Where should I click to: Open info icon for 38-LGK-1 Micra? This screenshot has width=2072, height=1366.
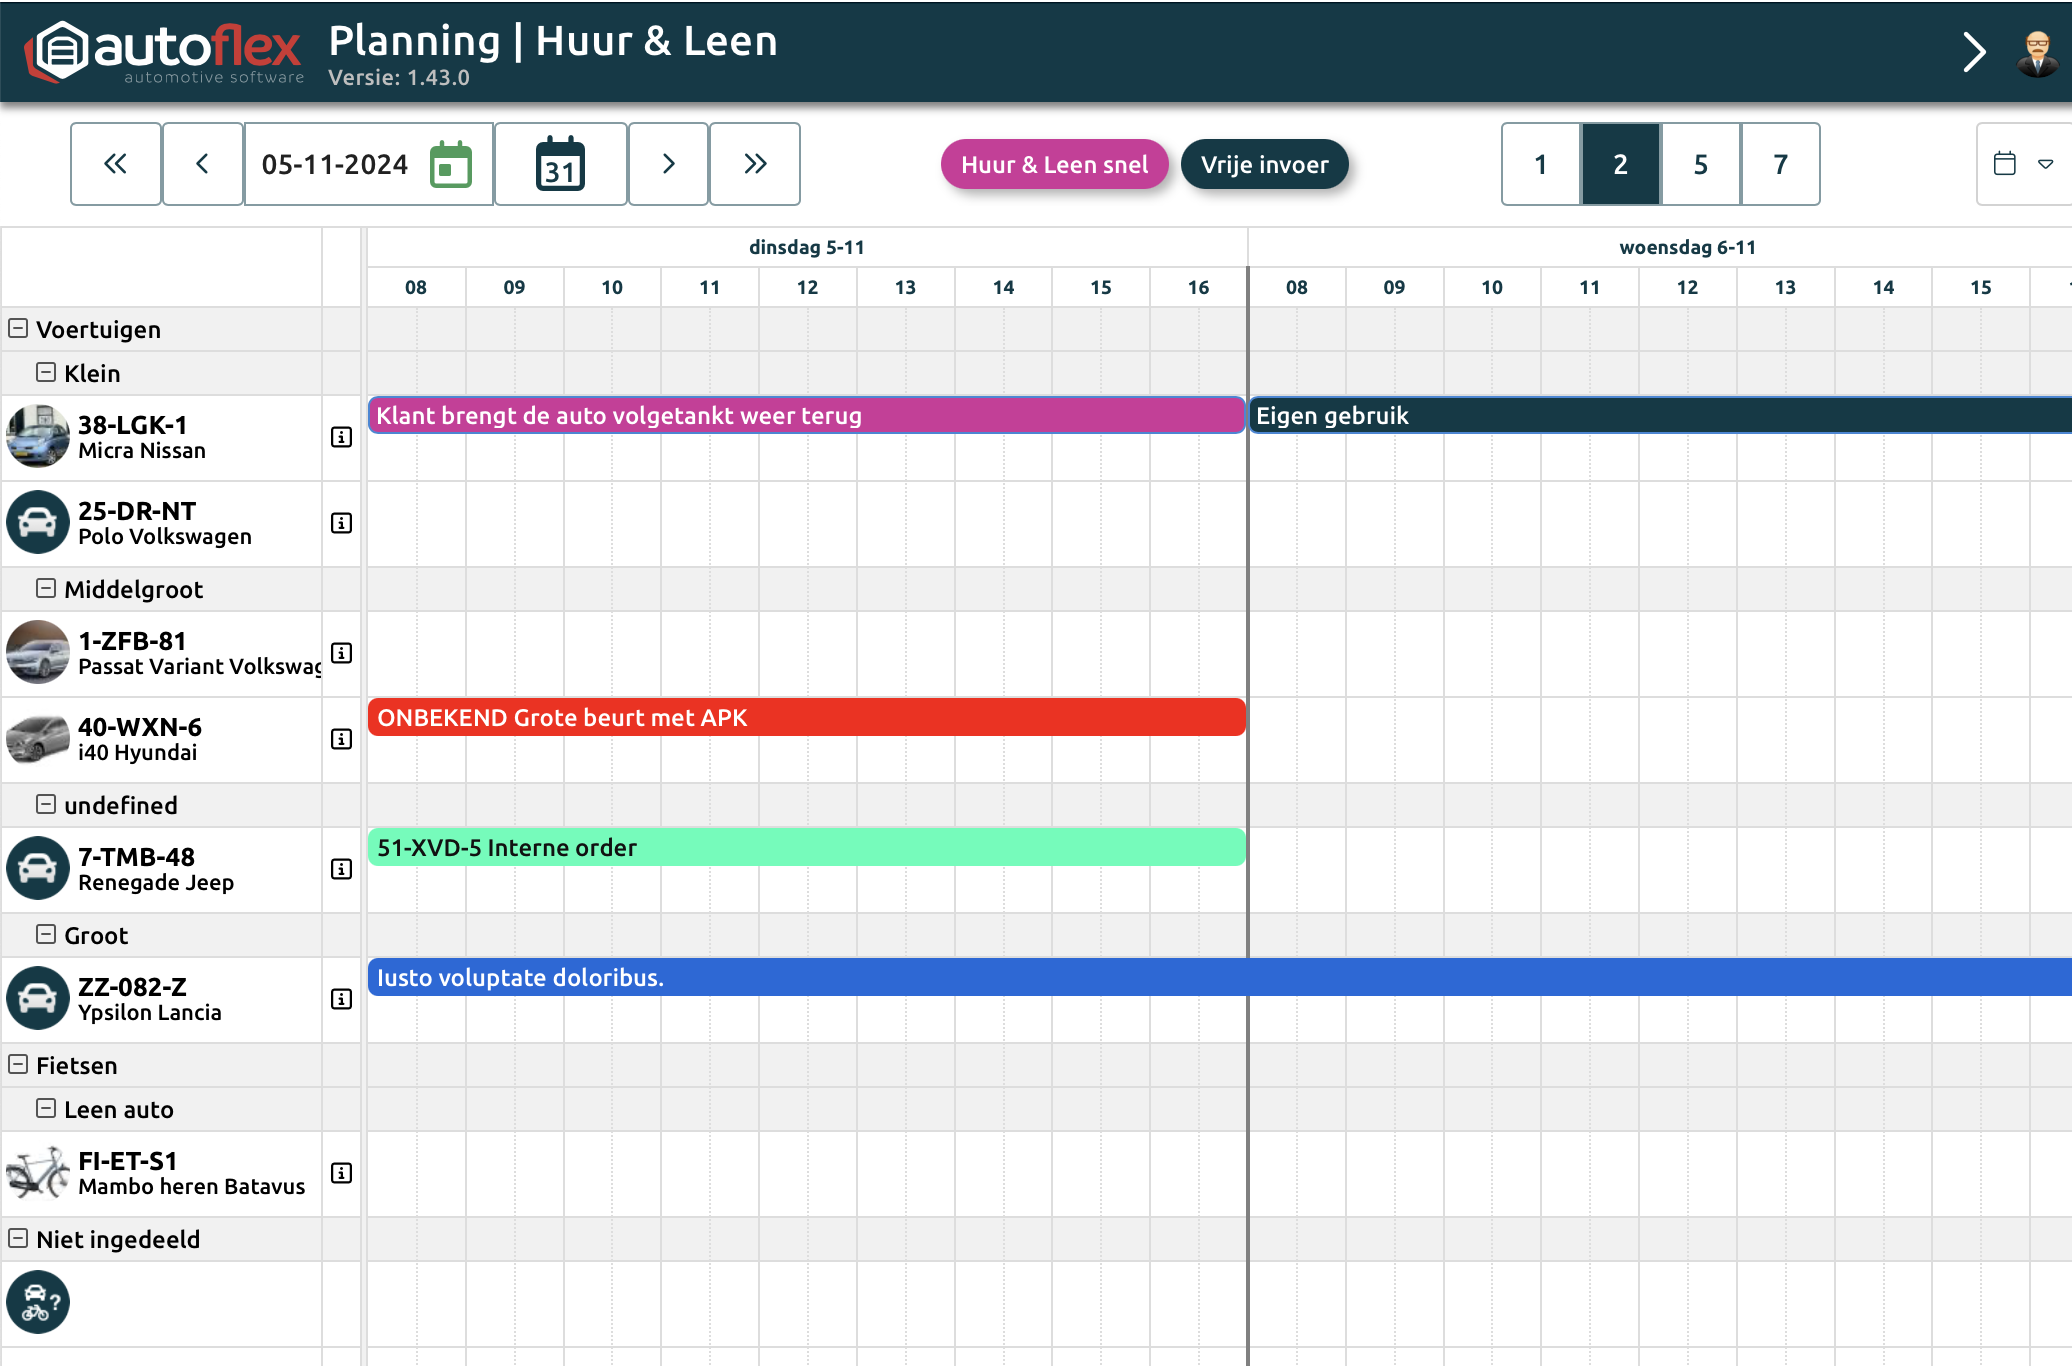click(341, 437)
